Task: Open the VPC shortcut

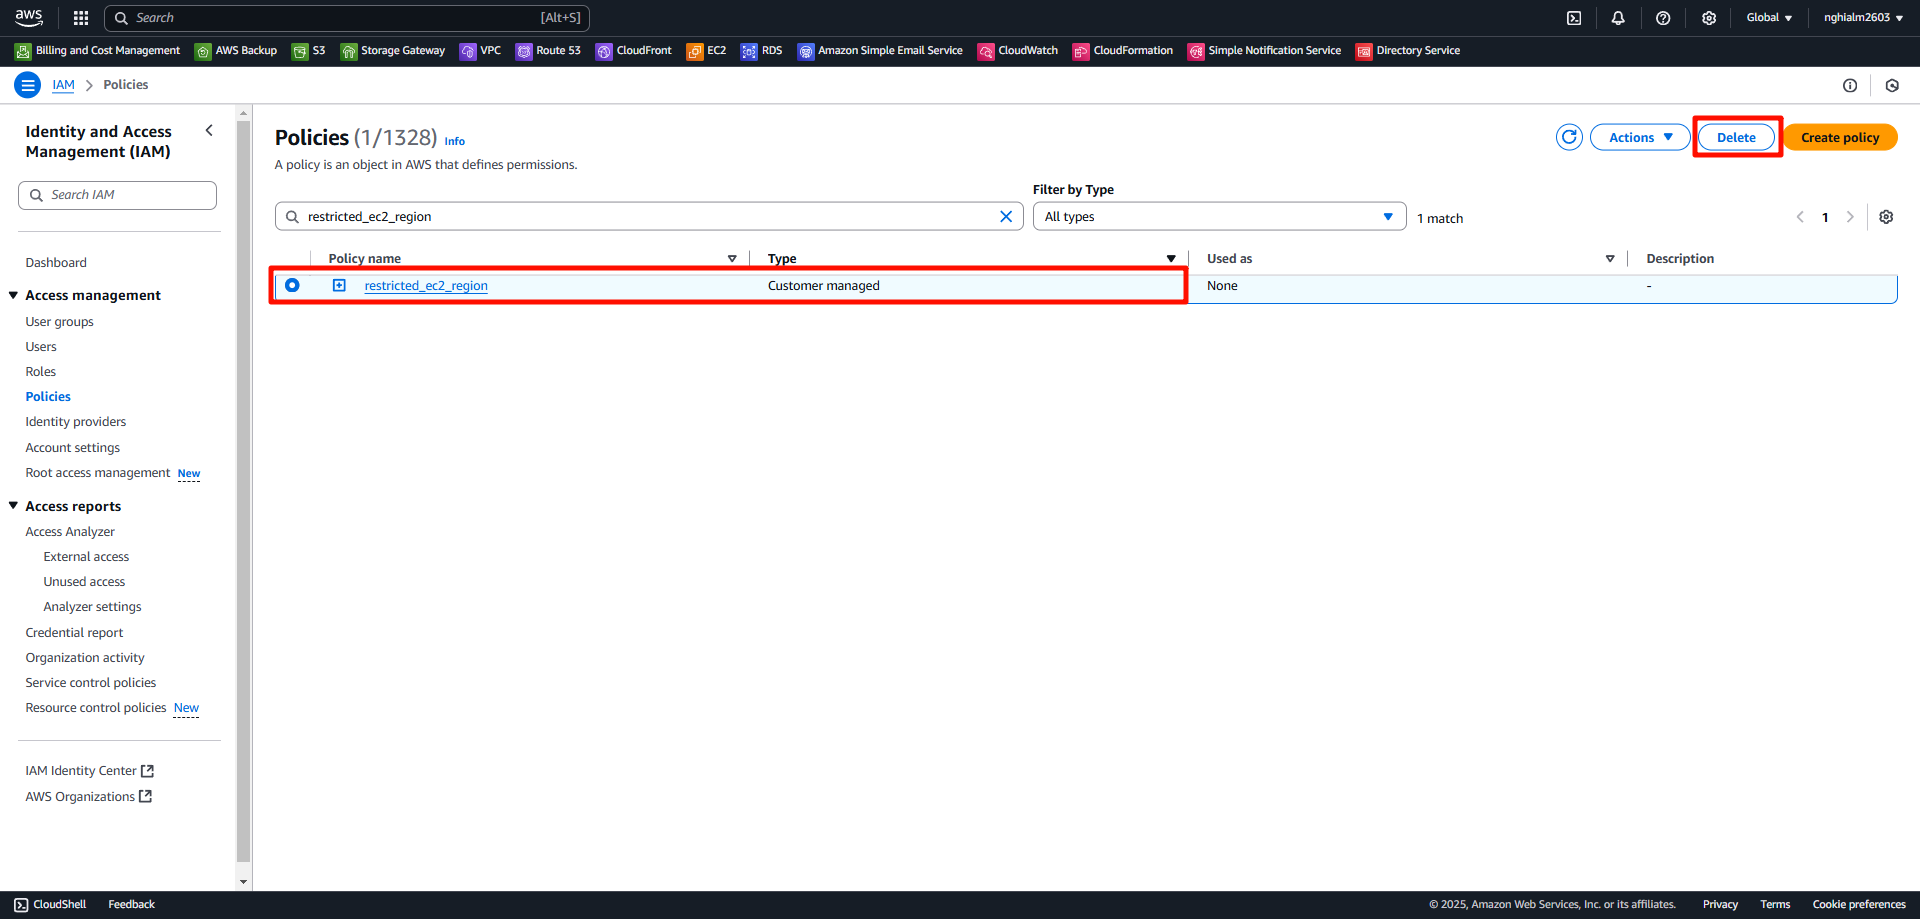Action: tap(480, 51)
